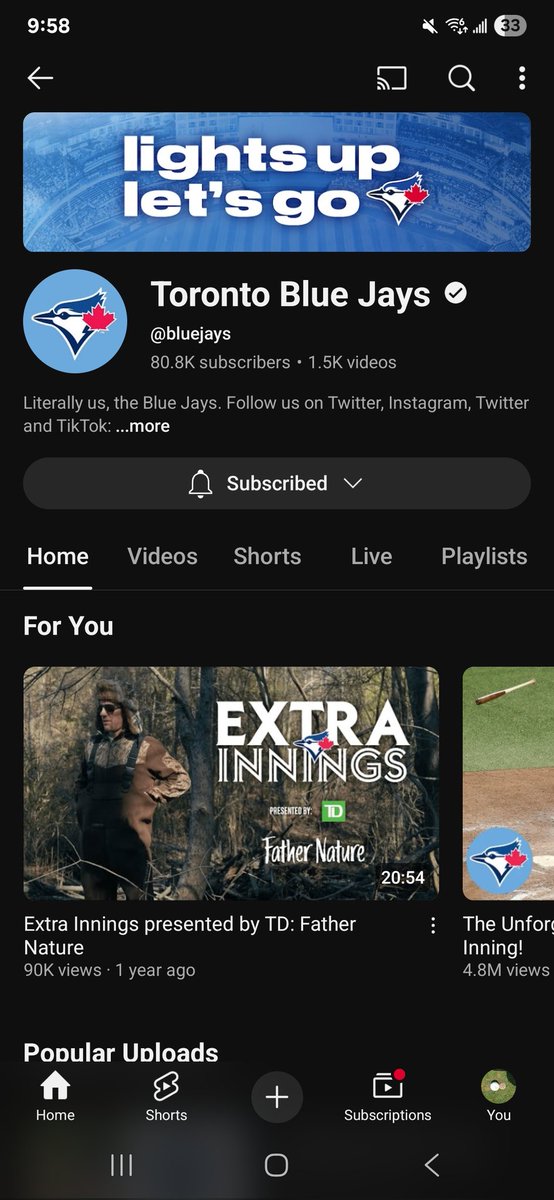Tap the Android home button
The width and height of the screenshot is (554, 1200).
277,1164
